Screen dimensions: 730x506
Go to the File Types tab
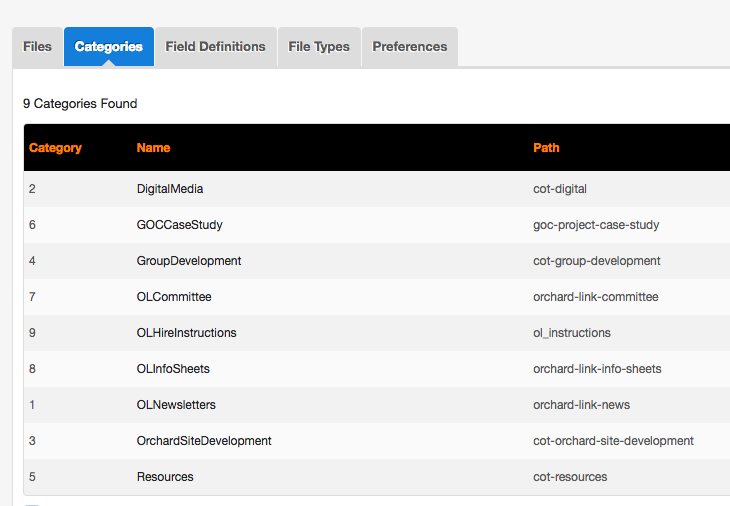point(319,47)
